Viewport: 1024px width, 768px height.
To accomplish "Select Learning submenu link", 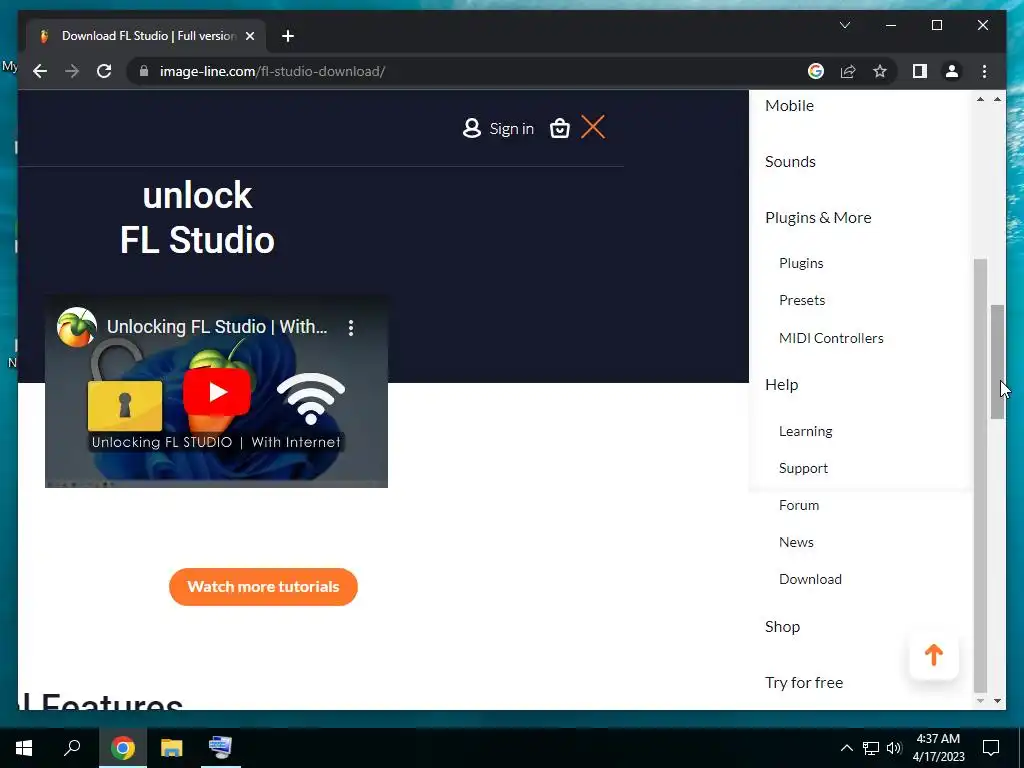I will click(x=805, y=432).
